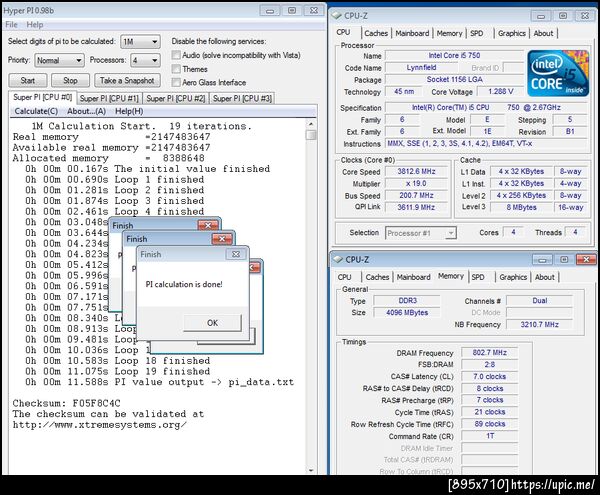
Task: Select About tab in lower CPU-Z window
Action: coord(545,277)
